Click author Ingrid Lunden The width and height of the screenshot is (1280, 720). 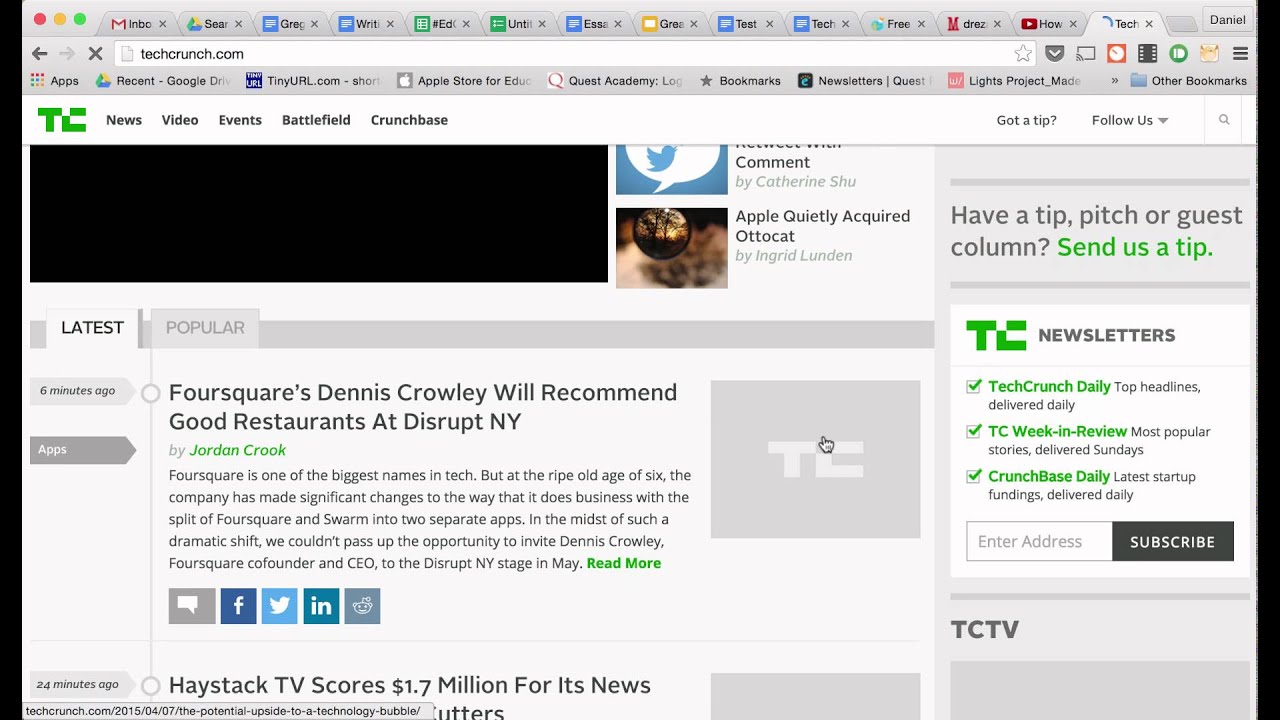tap(806, 256)
